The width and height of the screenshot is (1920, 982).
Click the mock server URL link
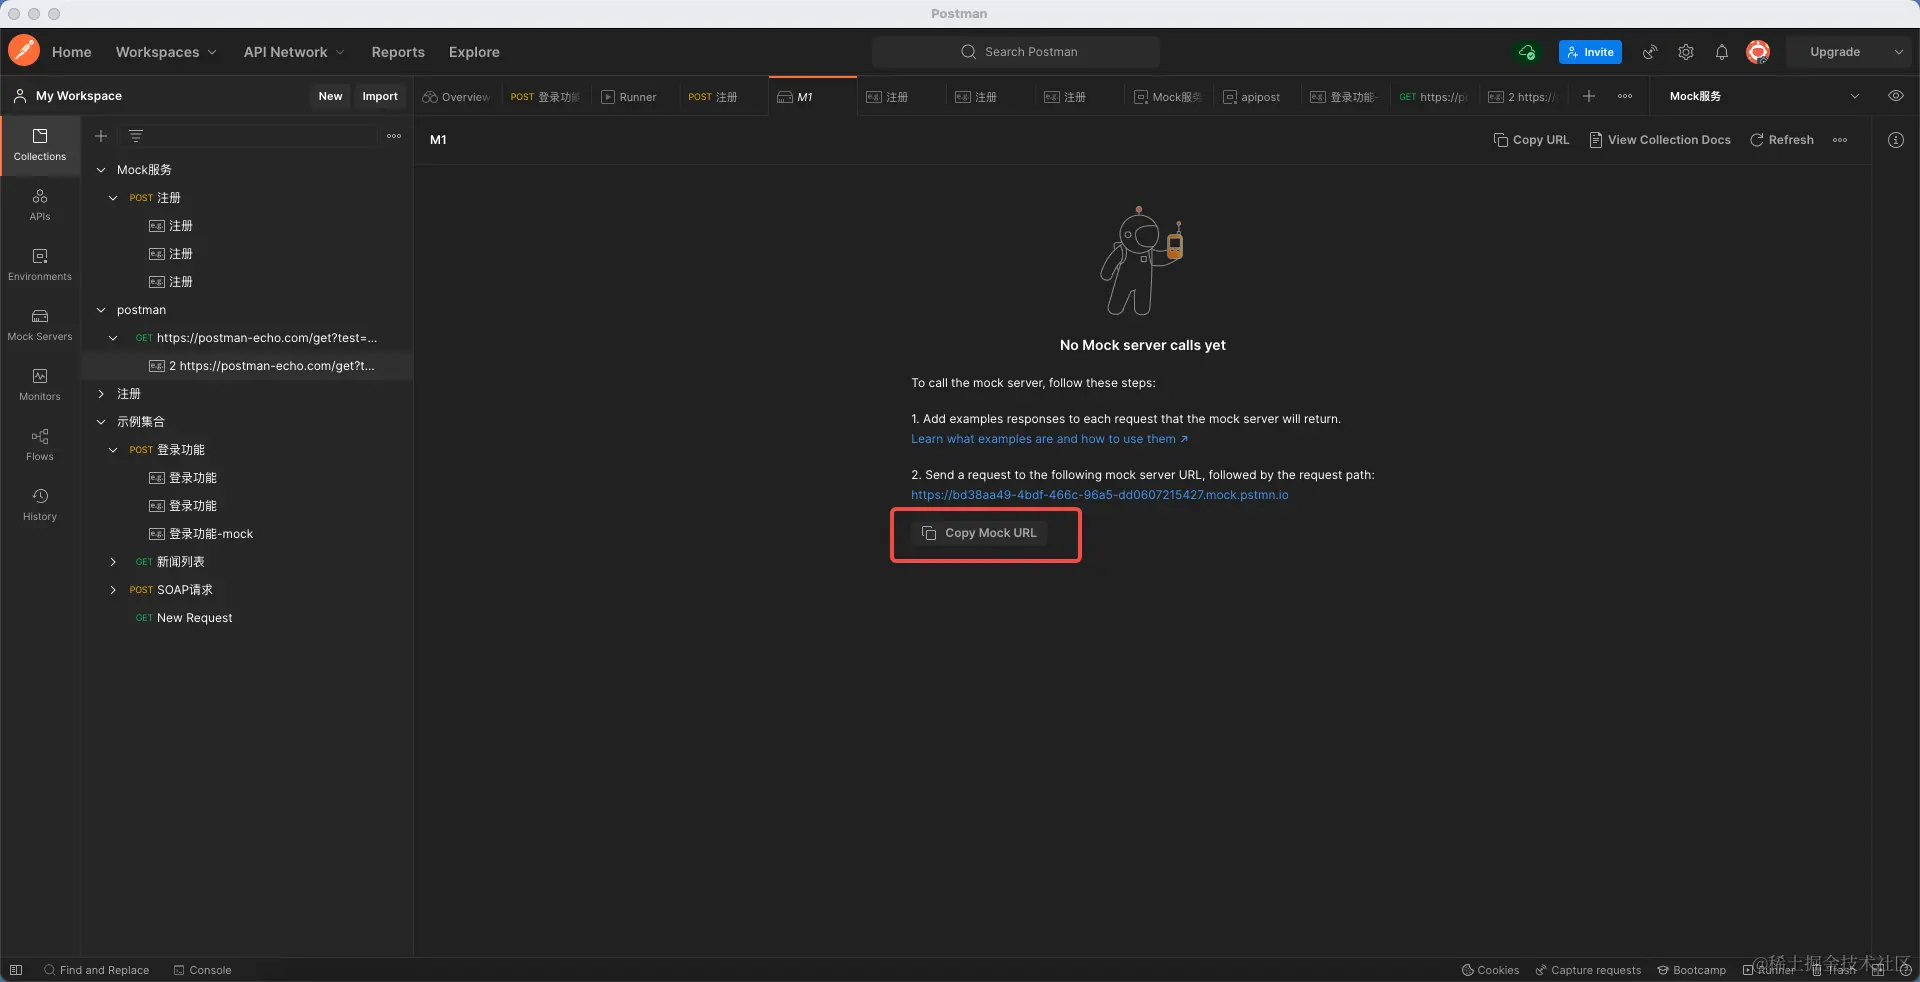click(1099, 495)
